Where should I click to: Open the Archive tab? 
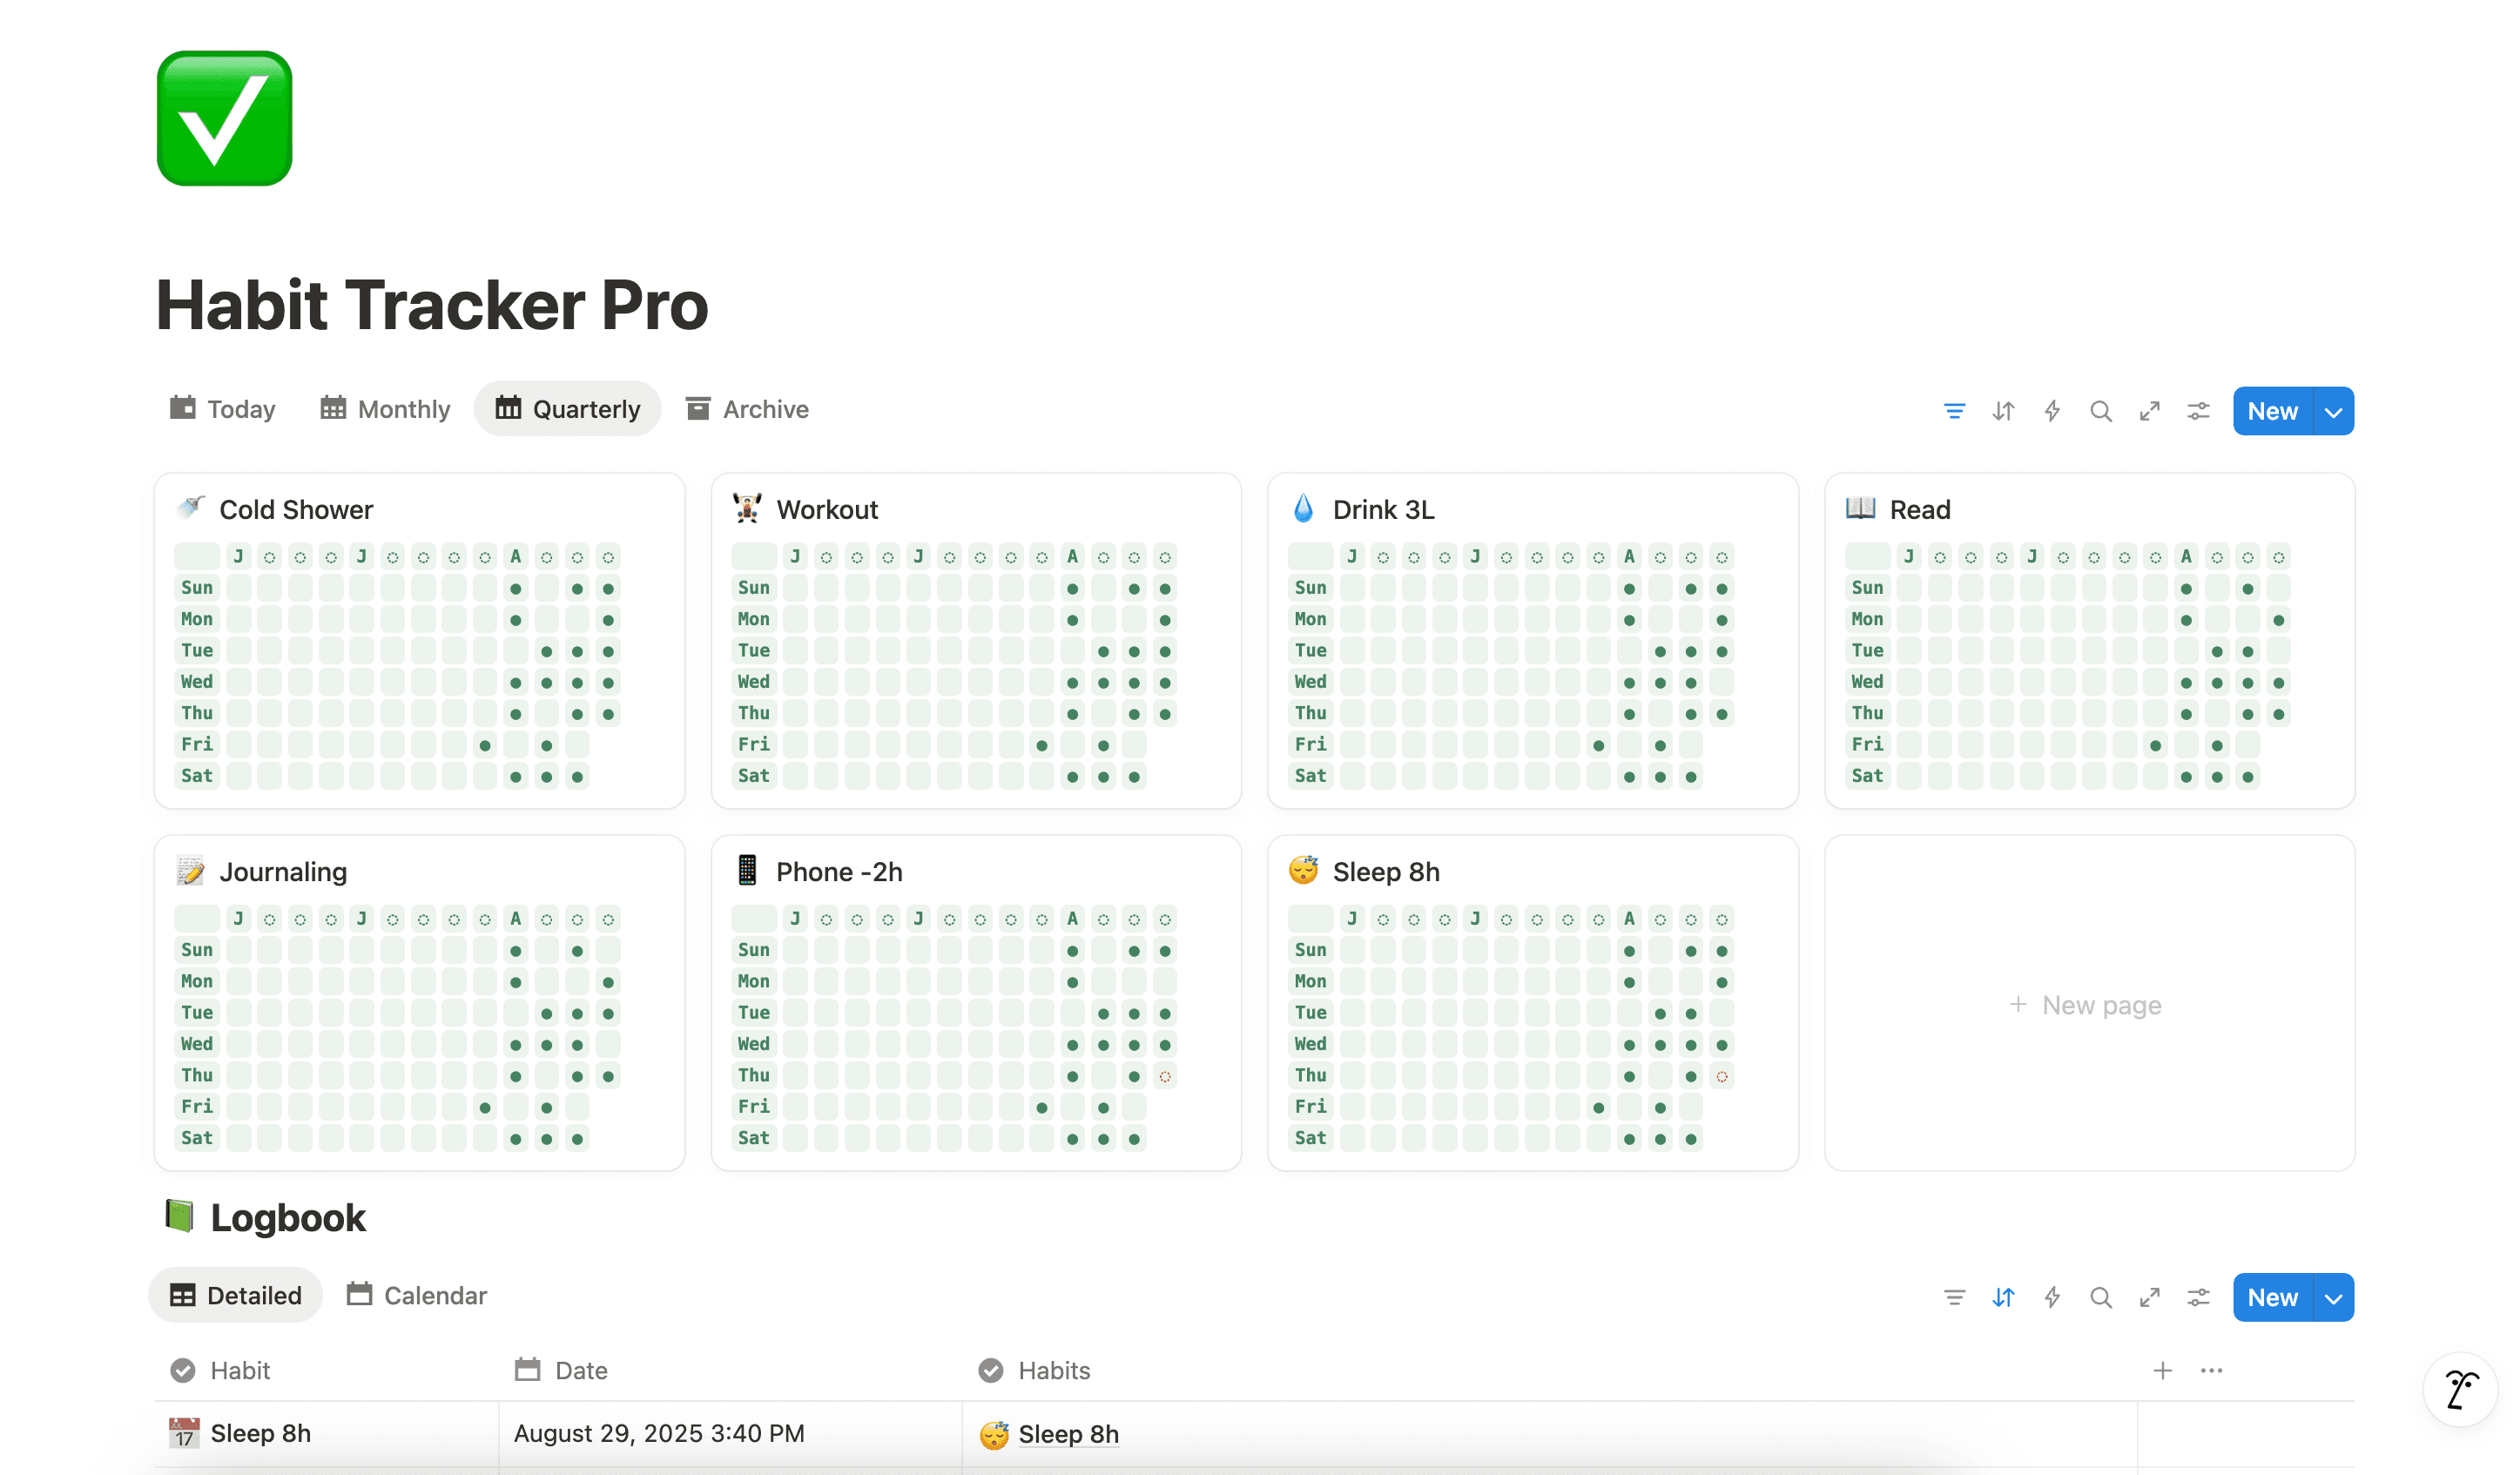point(747,409)
